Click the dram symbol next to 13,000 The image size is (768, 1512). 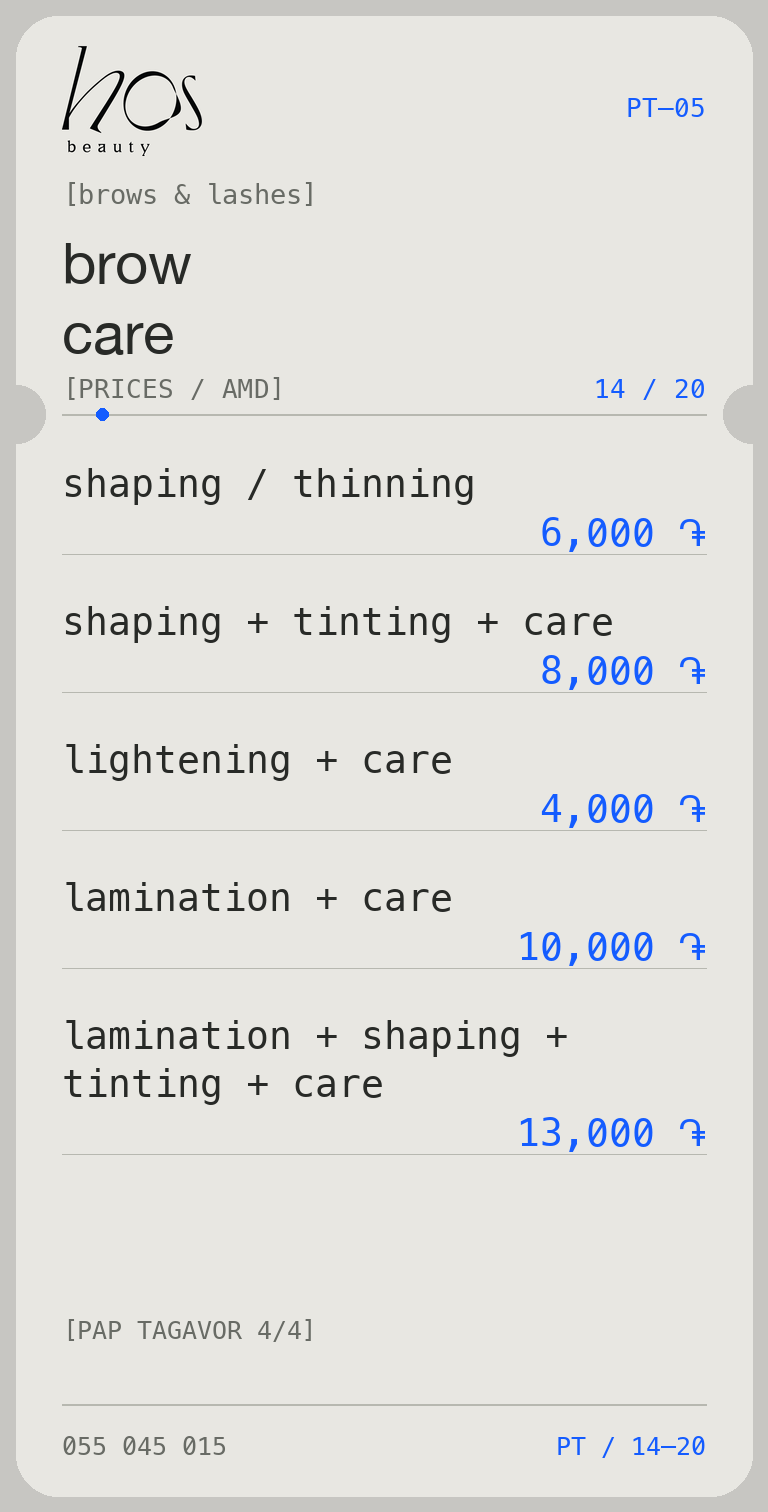click(693, 1133)
